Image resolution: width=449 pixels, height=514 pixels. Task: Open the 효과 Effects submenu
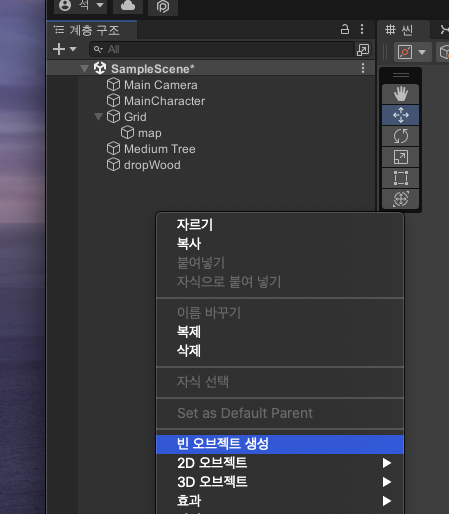click(280, 501)
